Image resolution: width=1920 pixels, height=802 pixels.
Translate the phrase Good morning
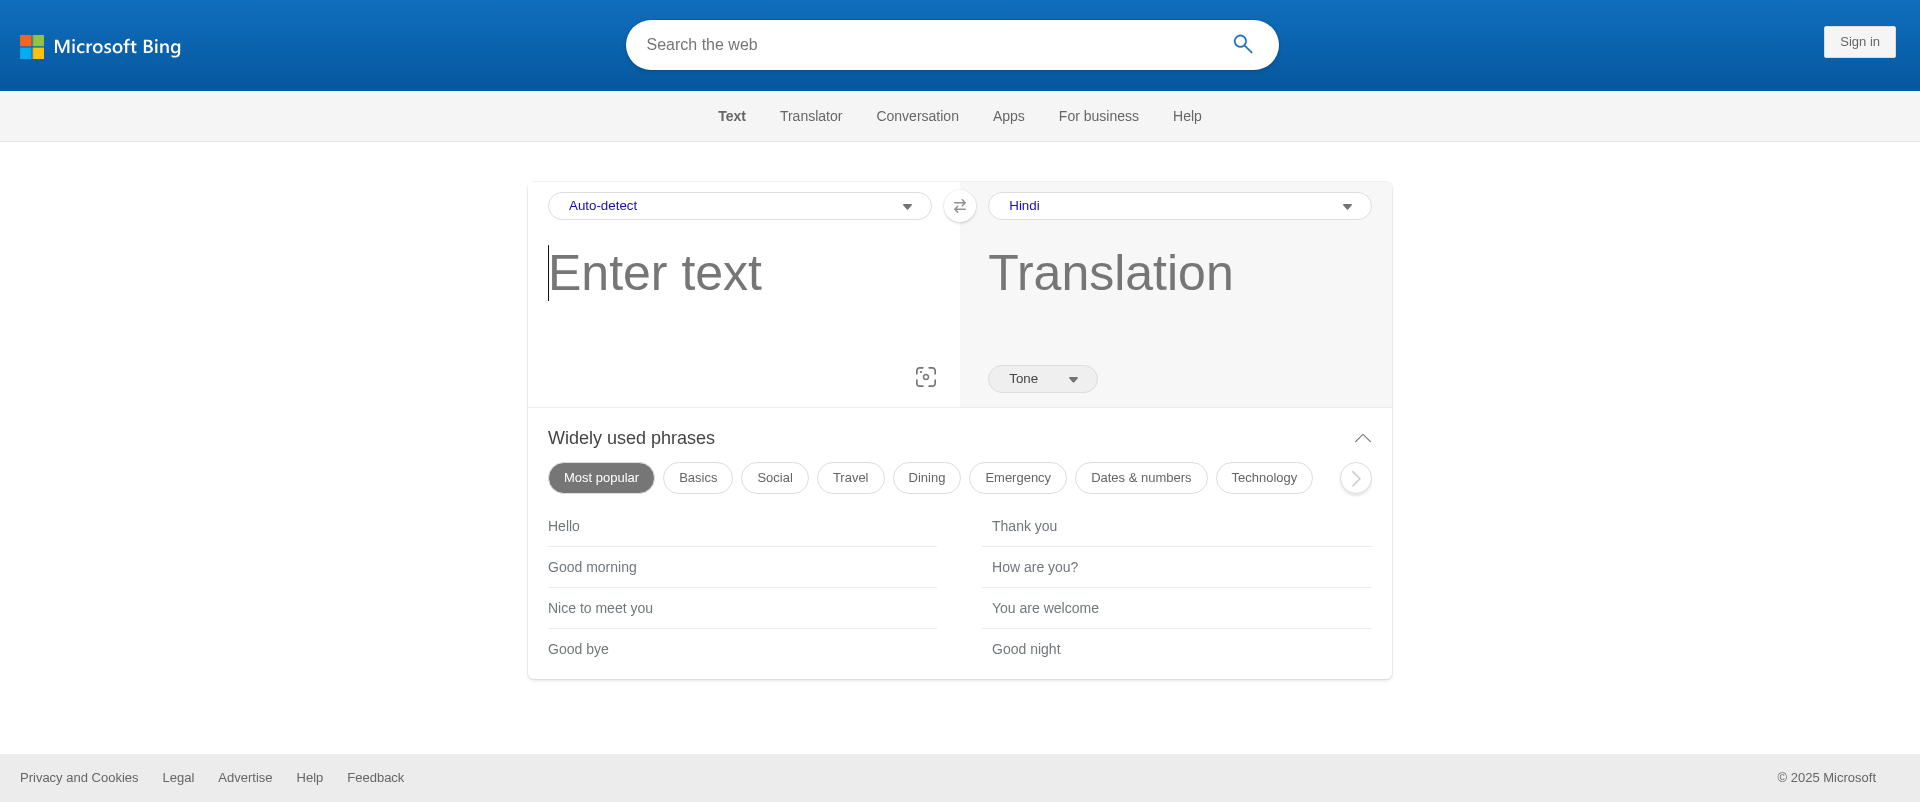pyautogui.click(x=742, y=567)
